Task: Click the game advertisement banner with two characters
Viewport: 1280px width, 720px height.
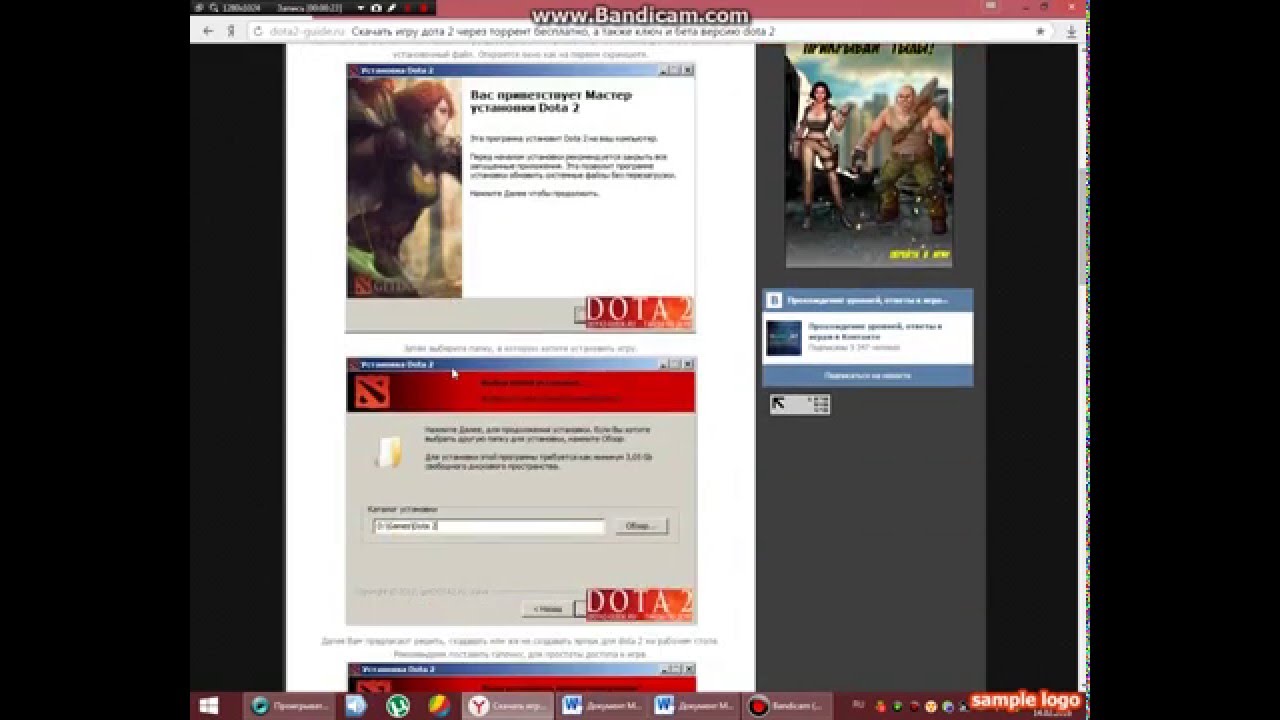Action: [868, 154]
